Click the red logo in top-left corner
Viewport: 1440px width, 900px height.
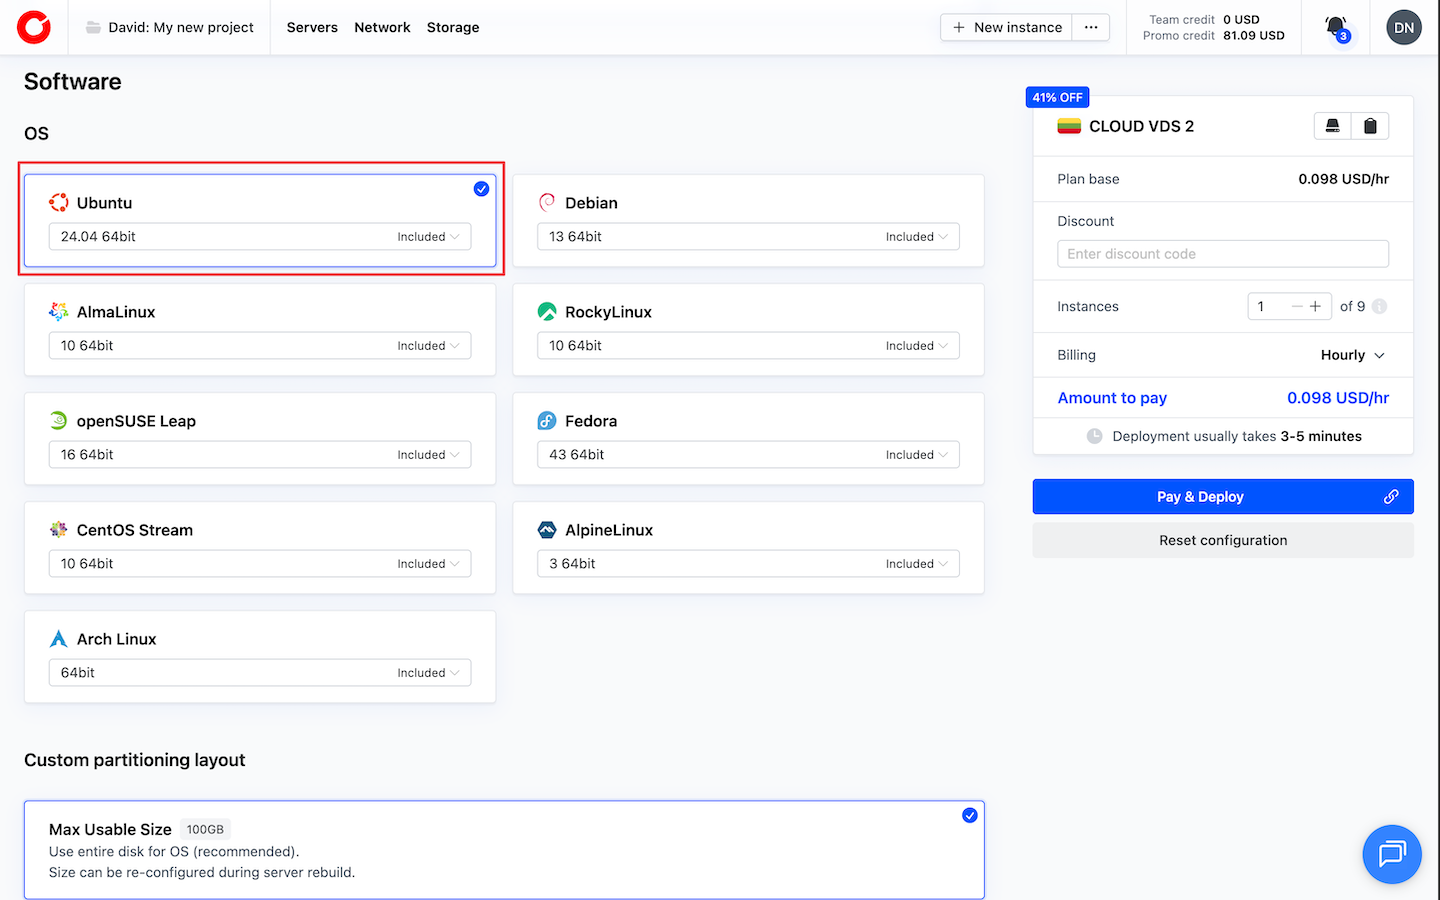(34, 27)
